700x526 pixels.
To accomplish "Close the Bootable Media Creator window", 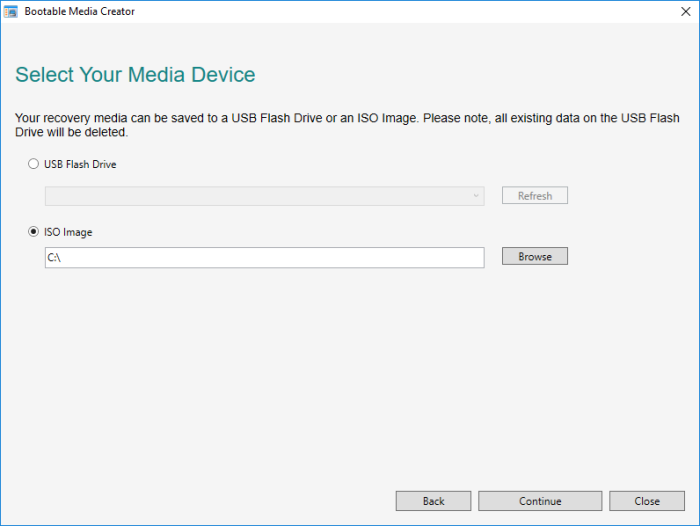I will [686, 12].
